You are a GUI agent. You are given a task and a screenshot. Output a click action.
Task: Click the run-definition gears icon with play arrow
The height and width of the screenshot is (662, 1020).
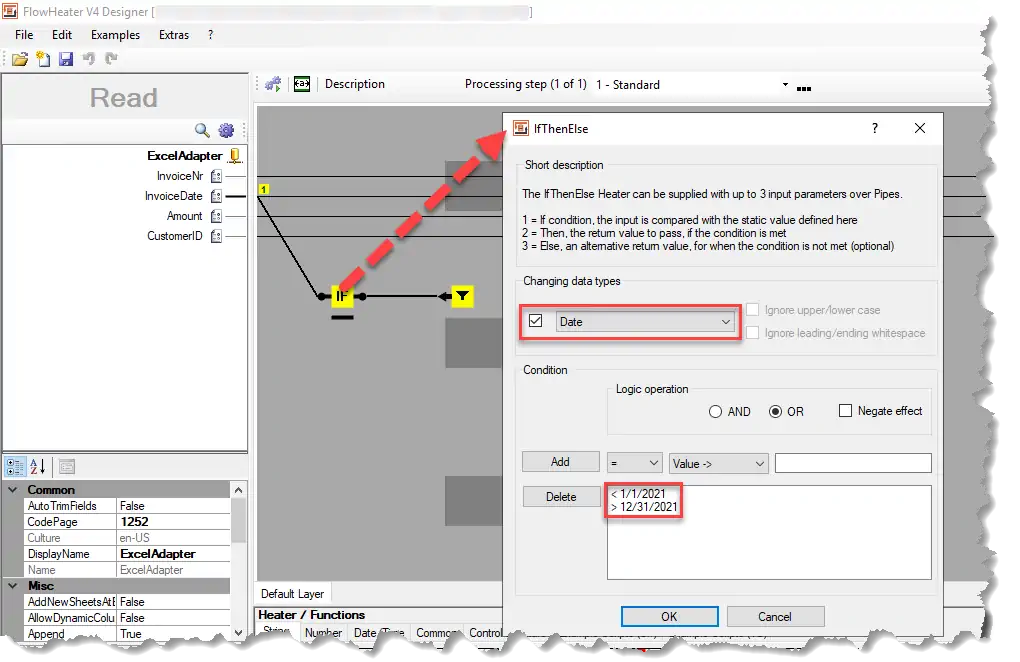(273, 84)
